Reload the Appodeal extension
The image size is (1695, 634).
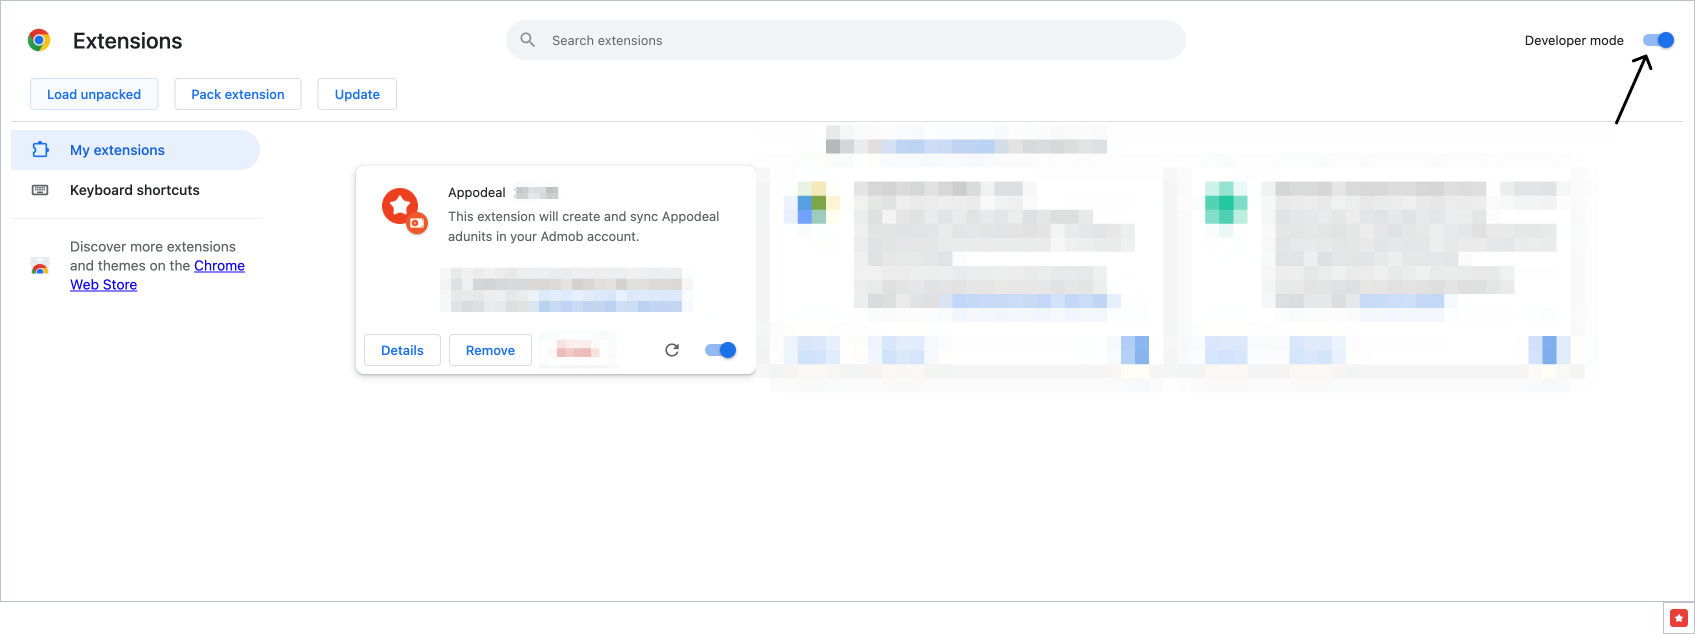pyautogui.click(x=672, y=350)
